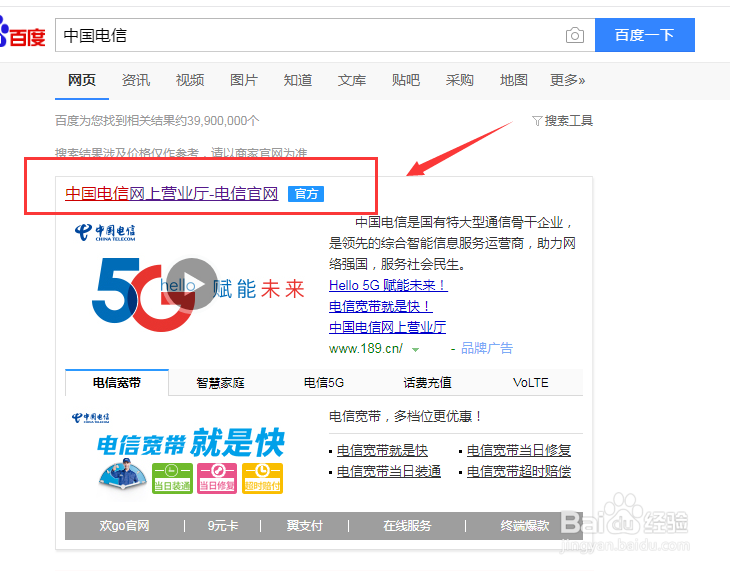
Task: Select the VoLTE card tab
Action: (x=531, y=382)
